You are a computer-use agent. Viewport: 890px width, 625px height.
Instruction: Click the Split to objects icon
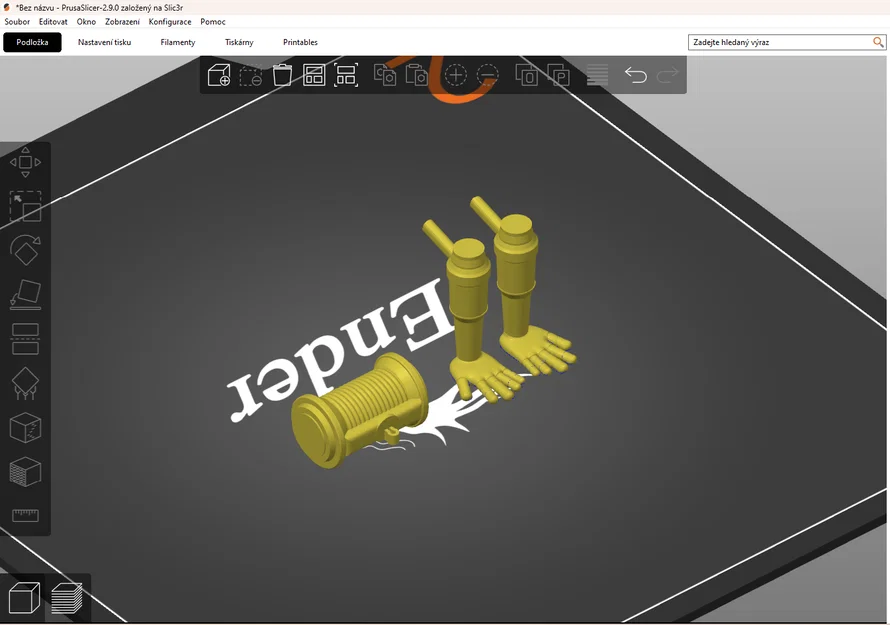[526, 75]
